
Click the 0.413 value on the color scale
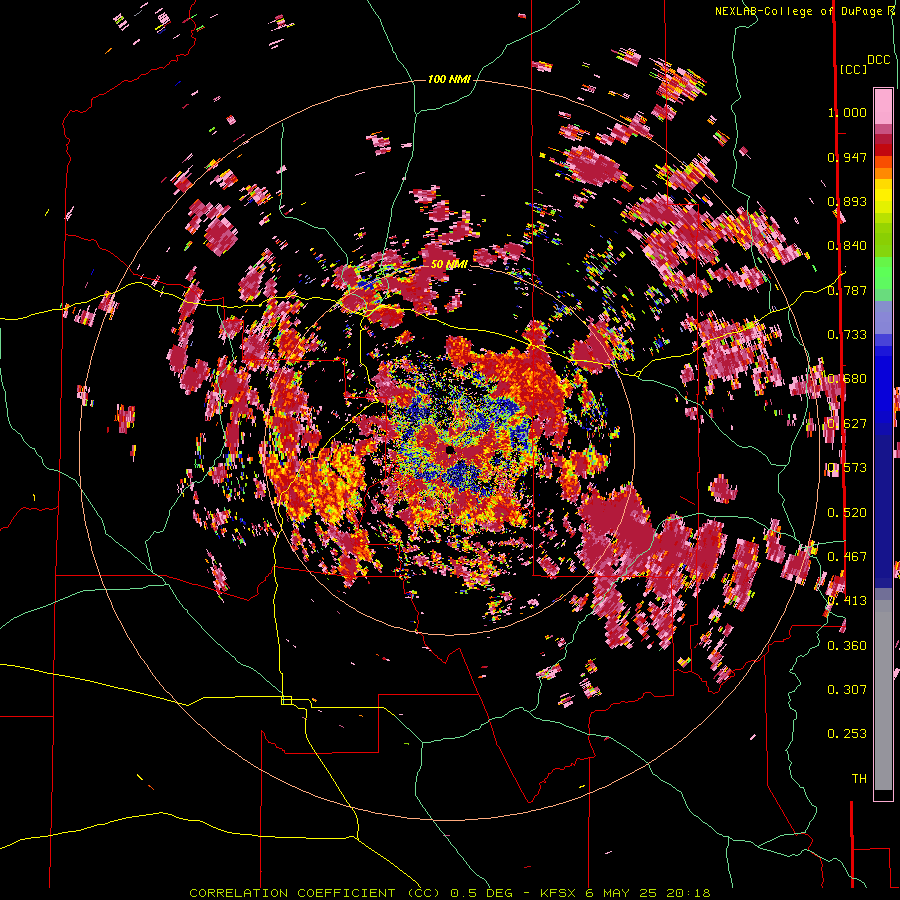847,601
